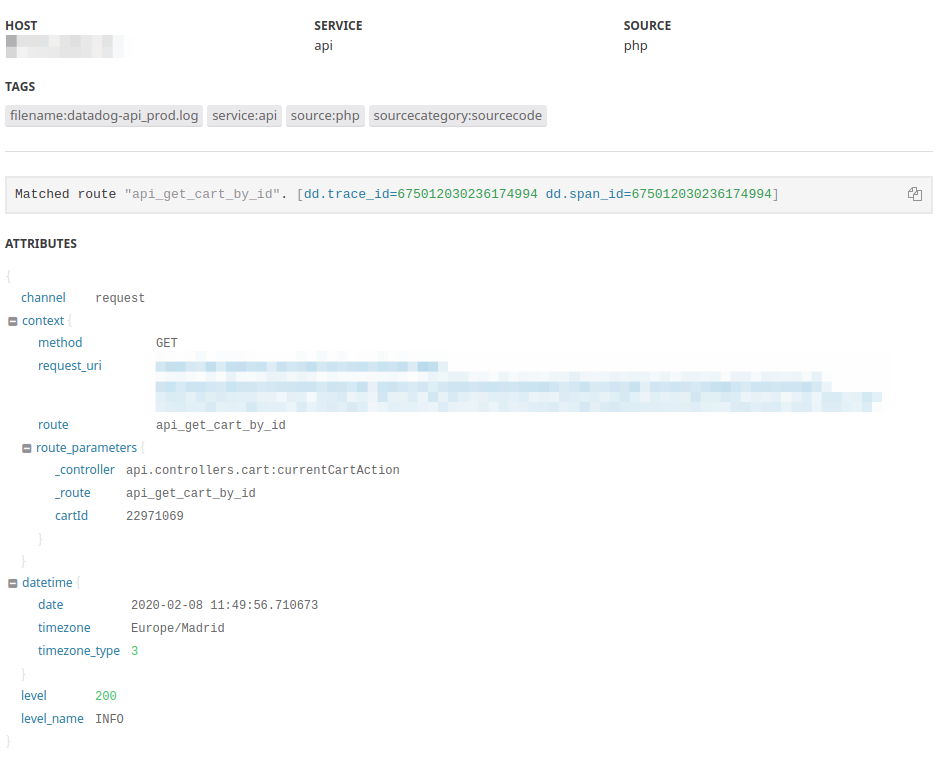The height and width of the screenshot is (777, 942).
Task: Select level value 200
Action: click(x=106, y=696)
